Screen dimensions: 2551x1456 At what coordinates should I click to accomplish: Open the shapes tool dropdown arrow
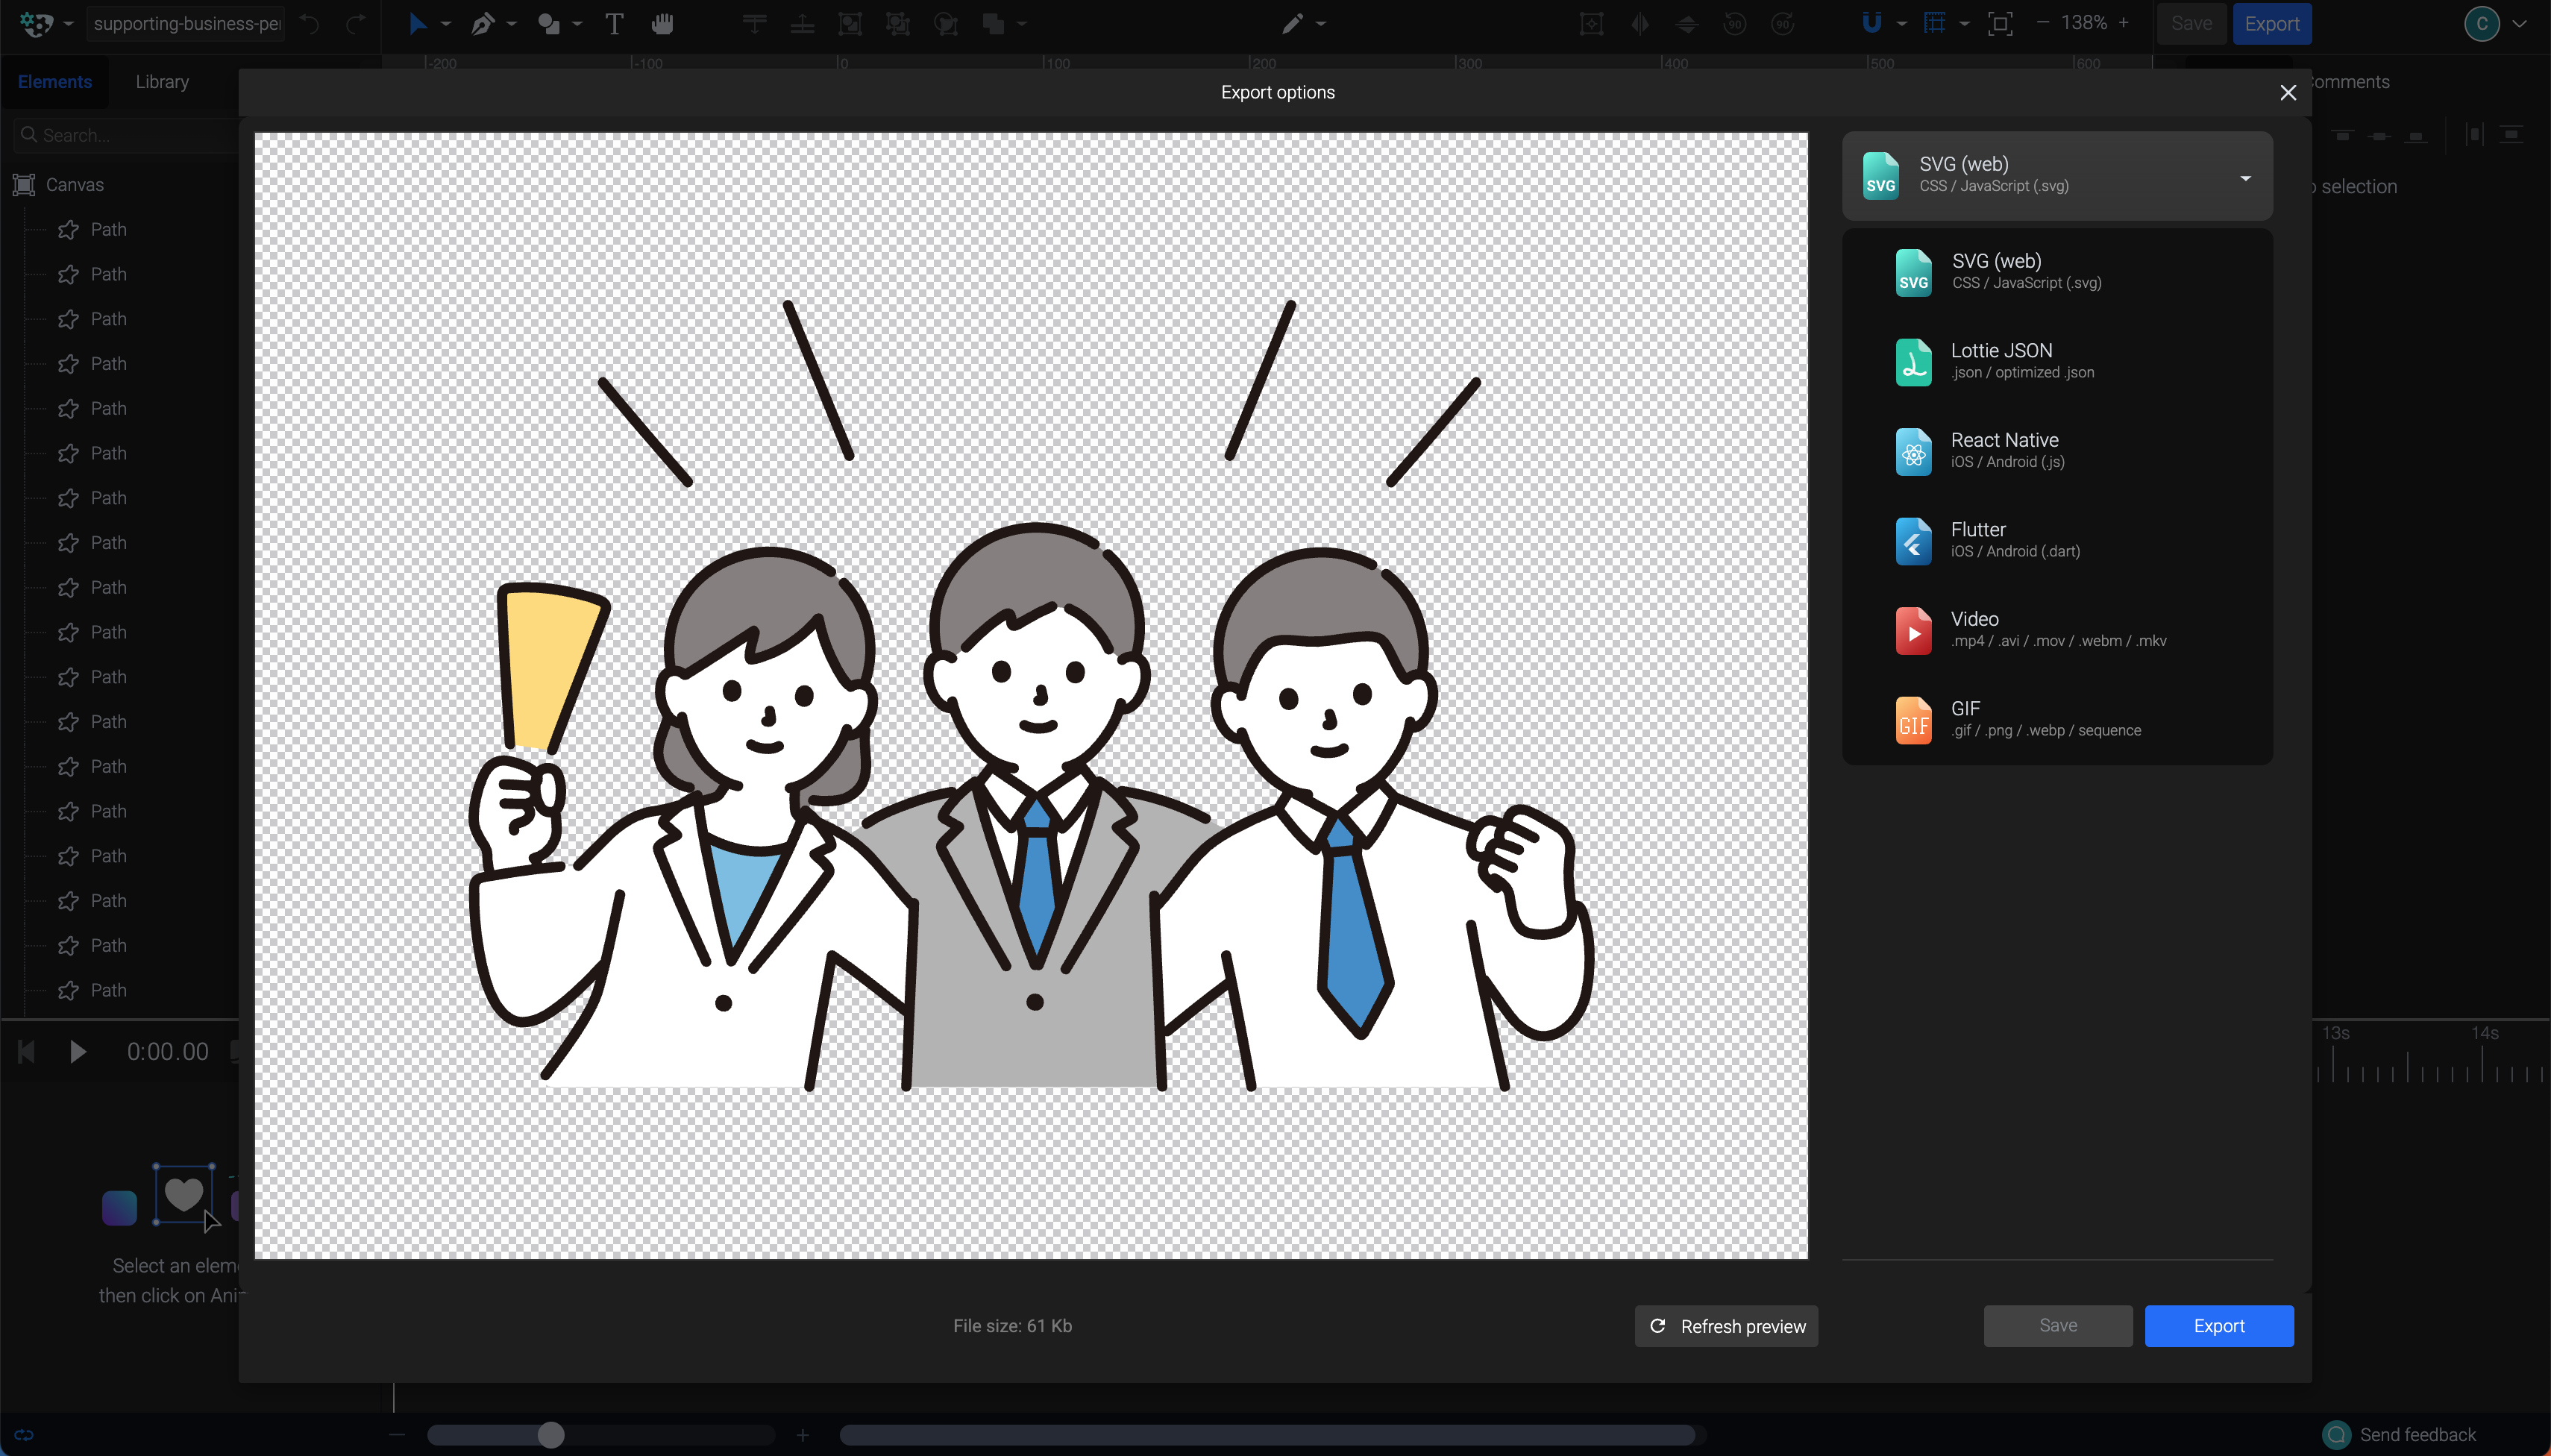click(577, 24)
